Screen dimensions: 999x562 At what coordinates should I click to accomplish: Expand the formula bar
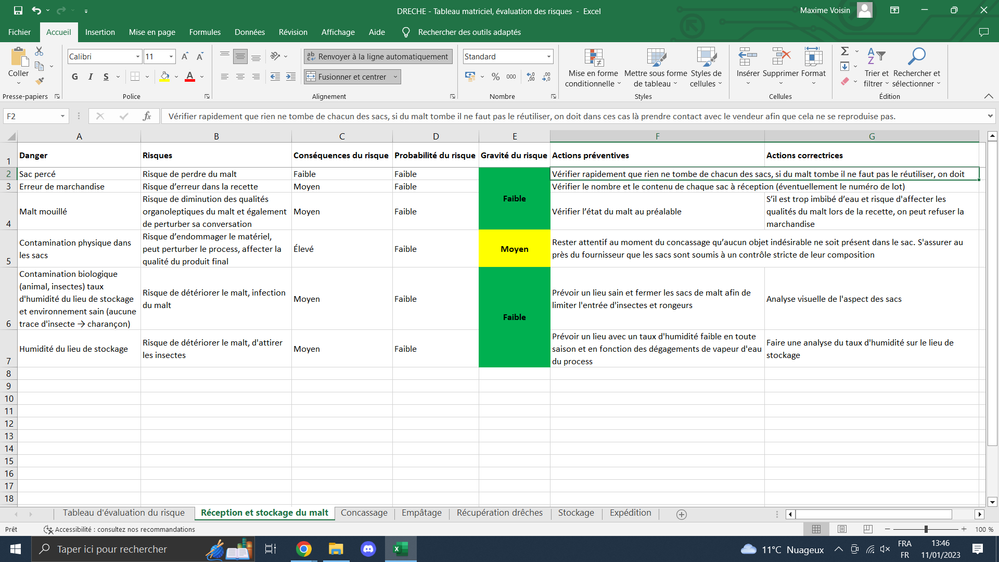click(990, 116)
